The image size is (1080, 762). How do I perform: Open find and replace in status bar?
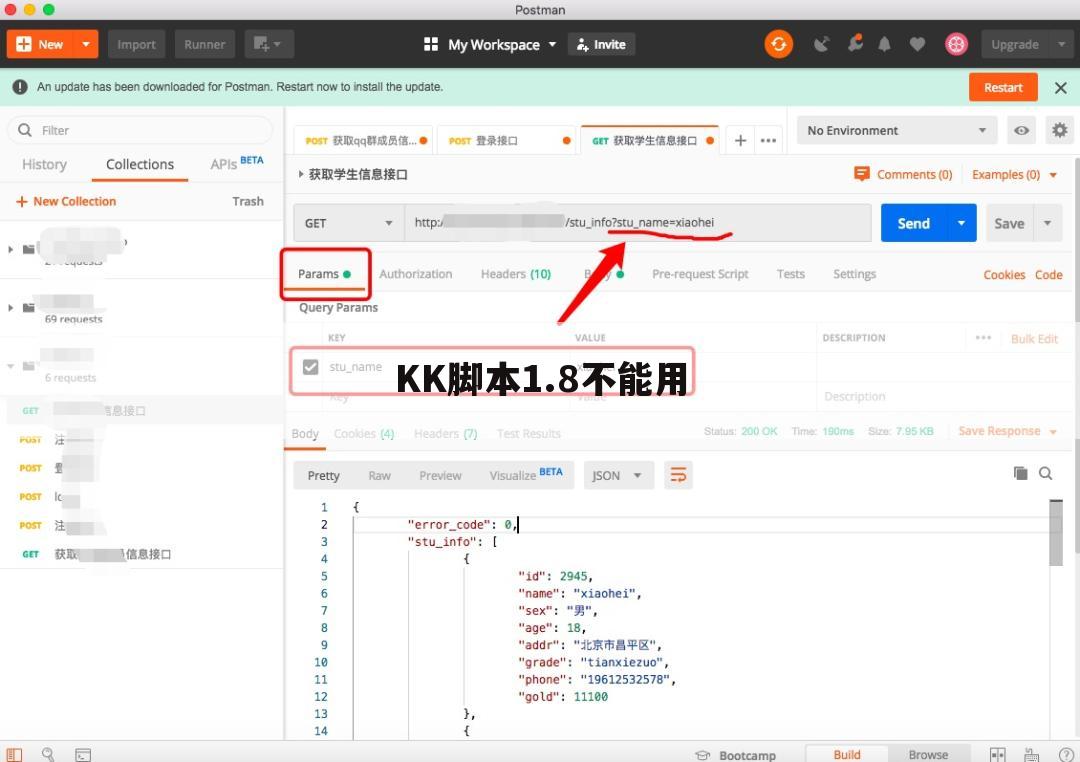click(48, 754)
